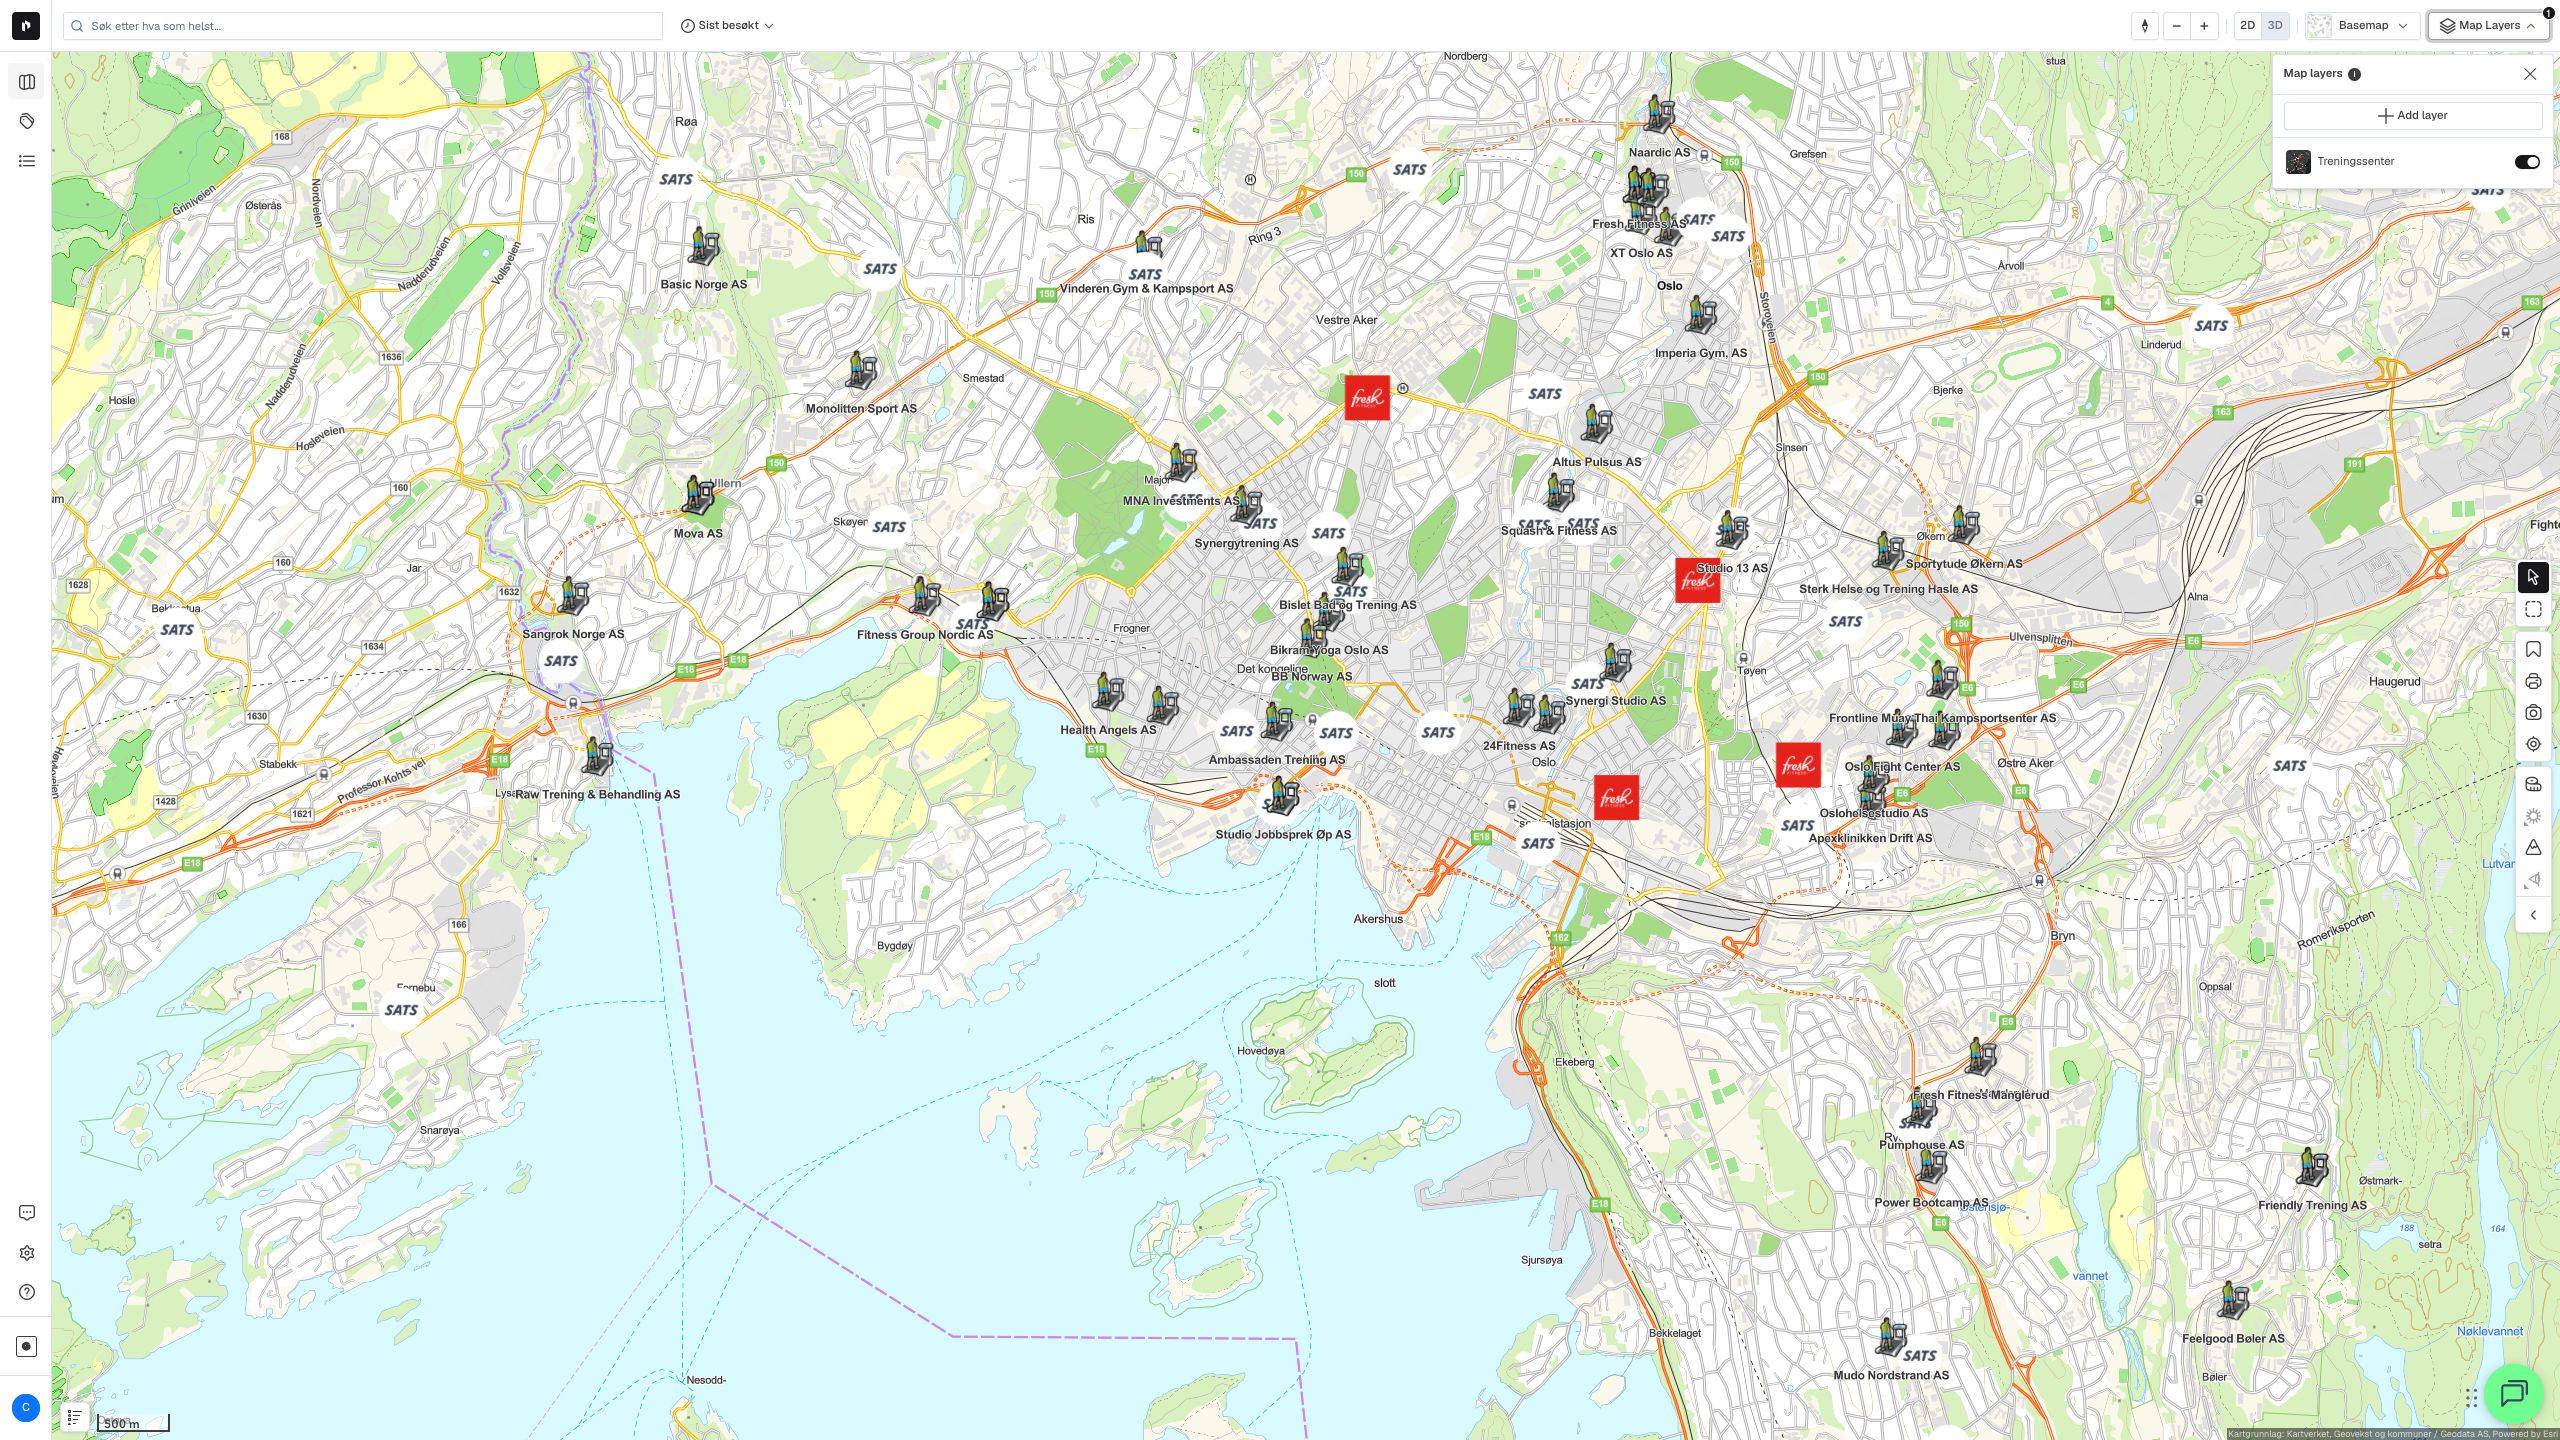2560x1440 pixels.
Task: Open the bookmark tool
Action: point(2533,650)
